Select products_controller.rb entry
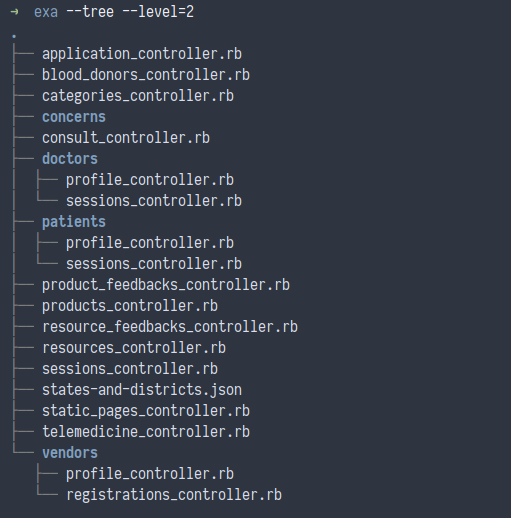 click(130, 306)
